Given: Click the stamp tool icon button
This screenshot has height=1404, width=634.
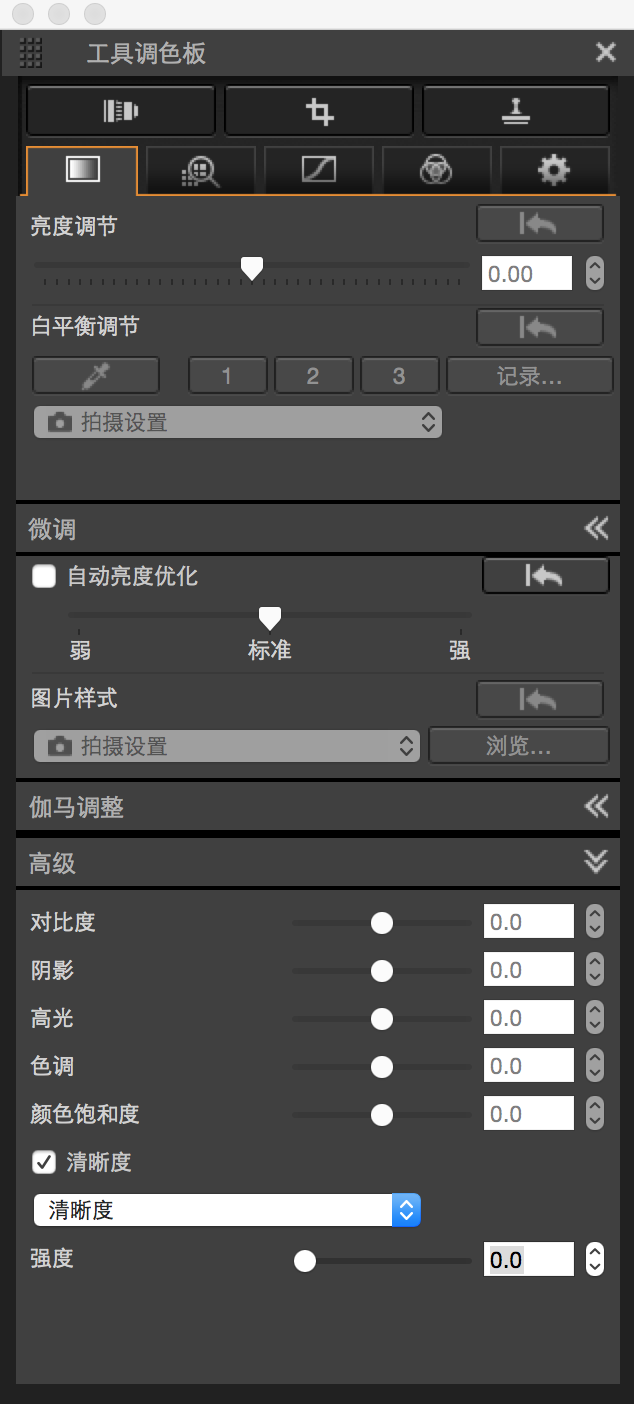Looking at the screenshot, I should (516, 111).
